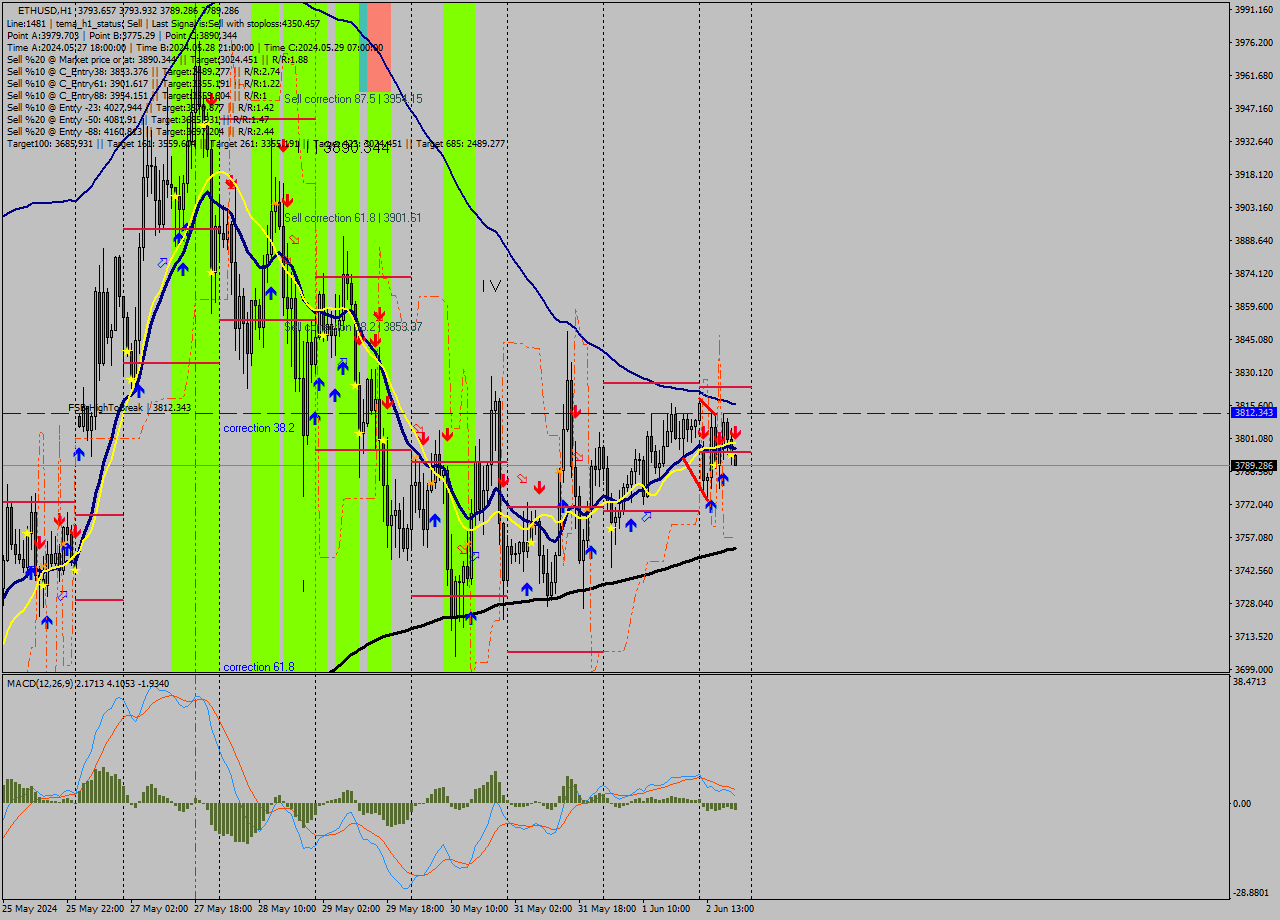The width and height of the screenshot is (1280, 920).
Task: Click the current price tag 3789.286
Action: 1253,466
